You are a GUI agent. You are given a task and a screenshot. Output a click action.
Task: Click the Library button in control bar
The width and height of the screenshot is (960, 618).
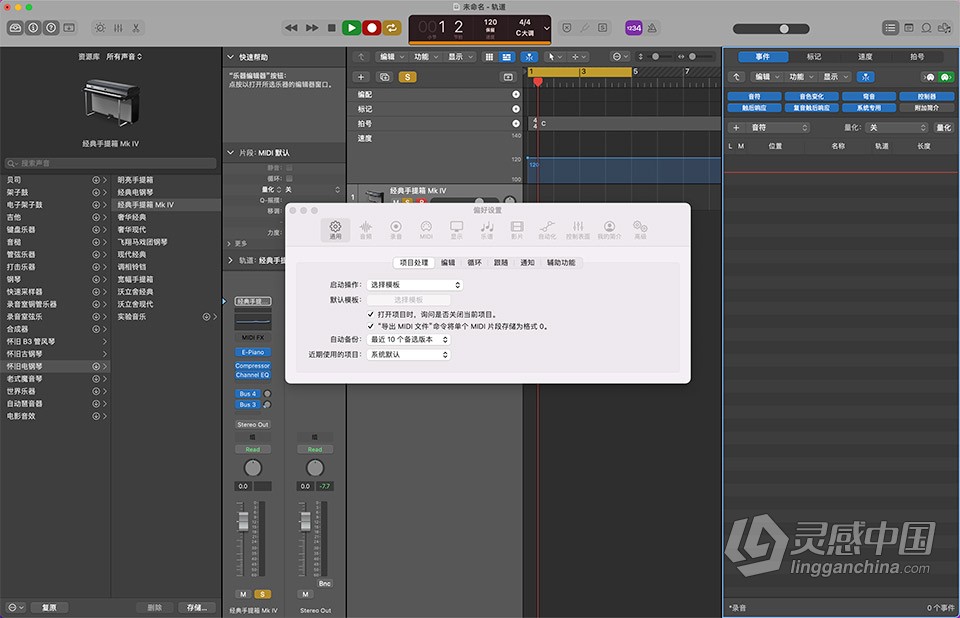(x=15, y=28)
